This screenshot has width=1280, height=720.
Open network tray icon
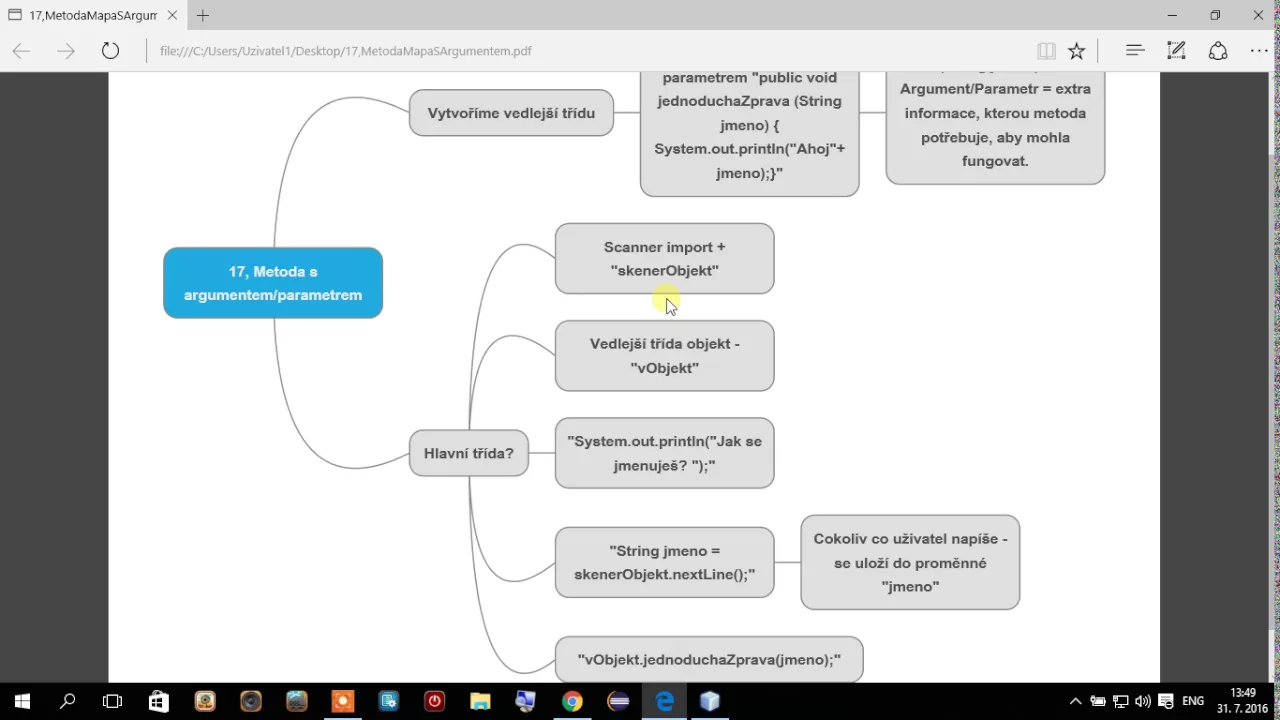pos(1121,701)
